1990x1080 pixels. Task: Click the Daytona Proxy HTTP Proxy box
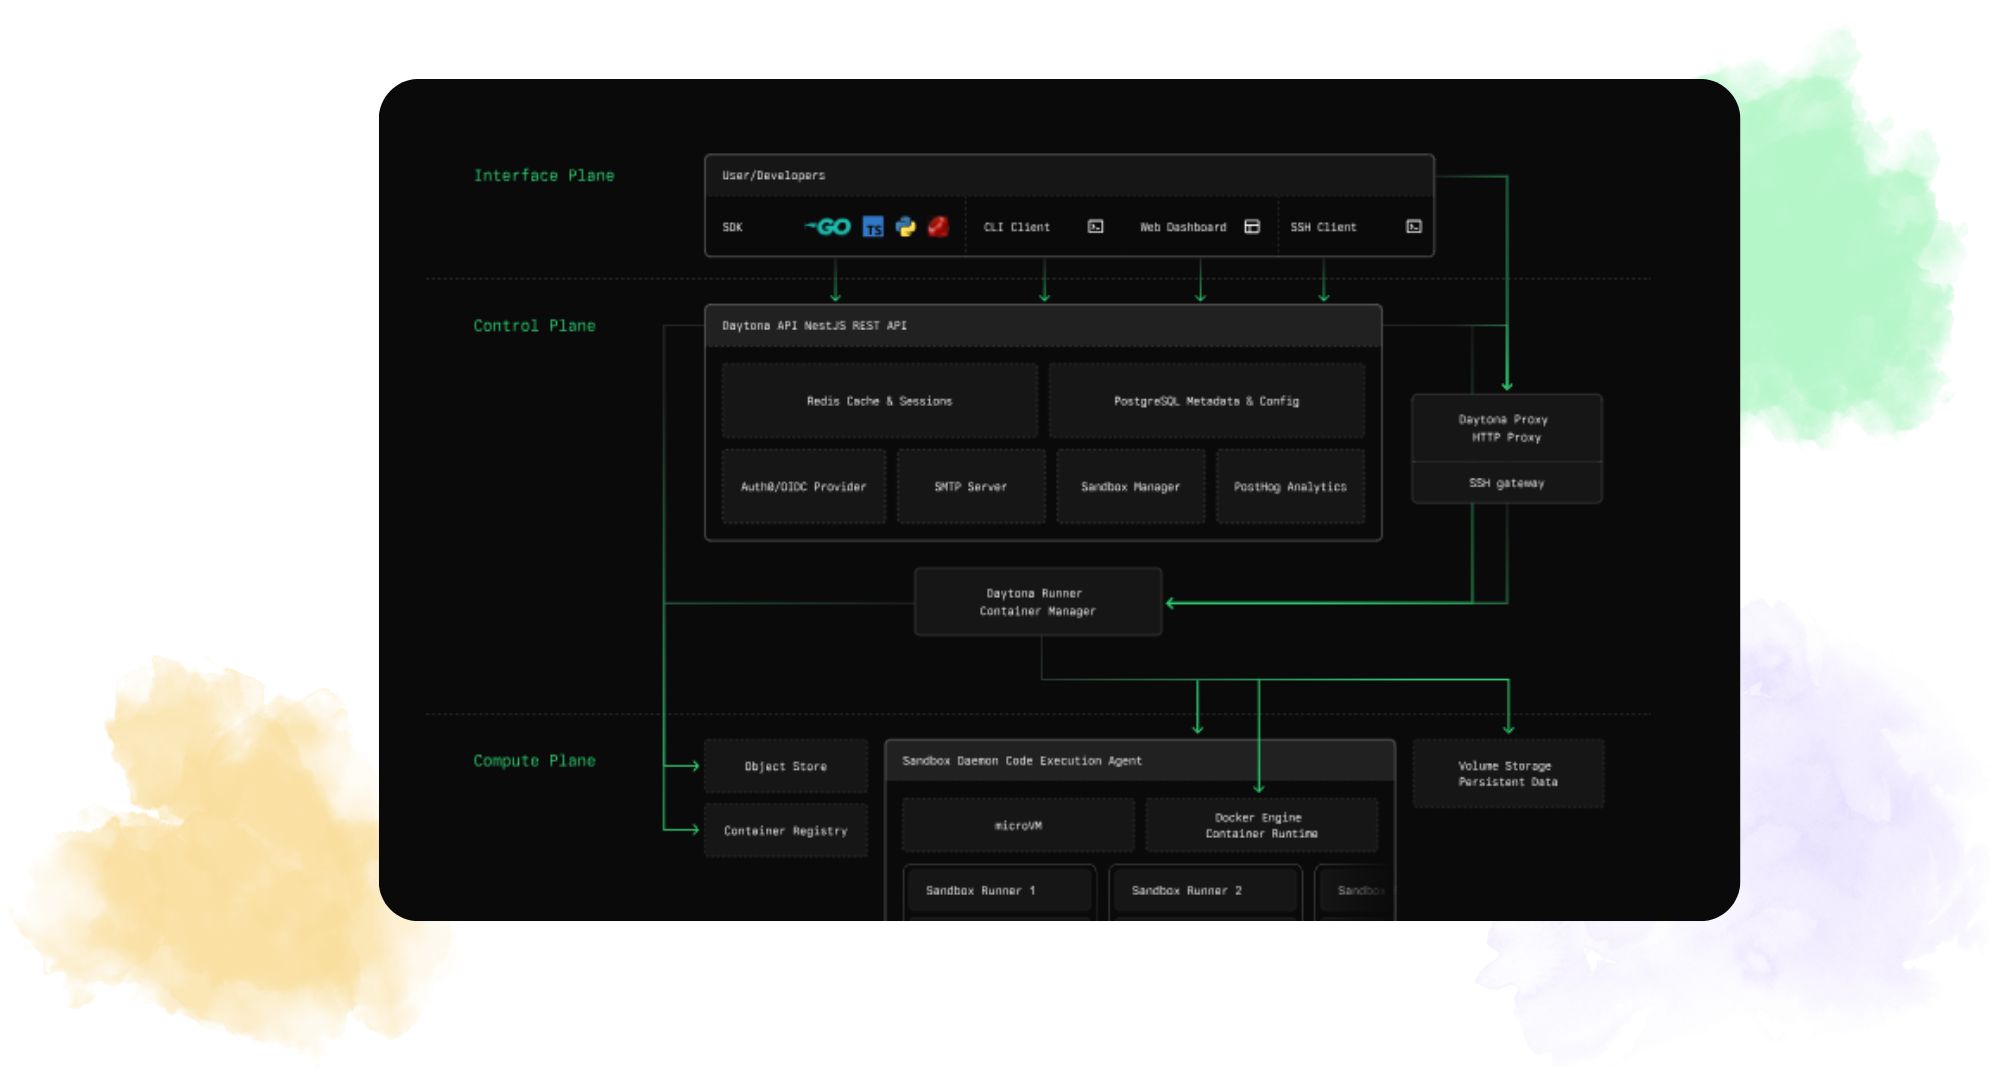[1505, 428]
